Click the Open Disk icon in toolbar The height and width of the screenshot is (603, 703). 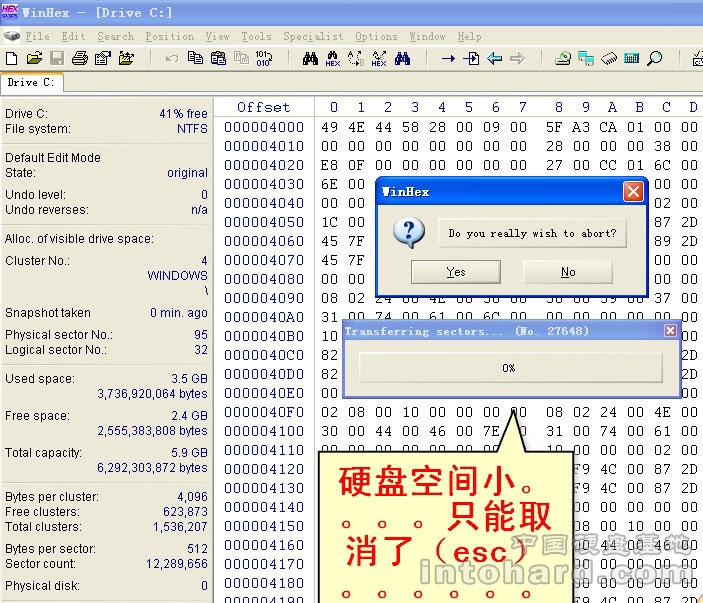click(x=563, y=59)
